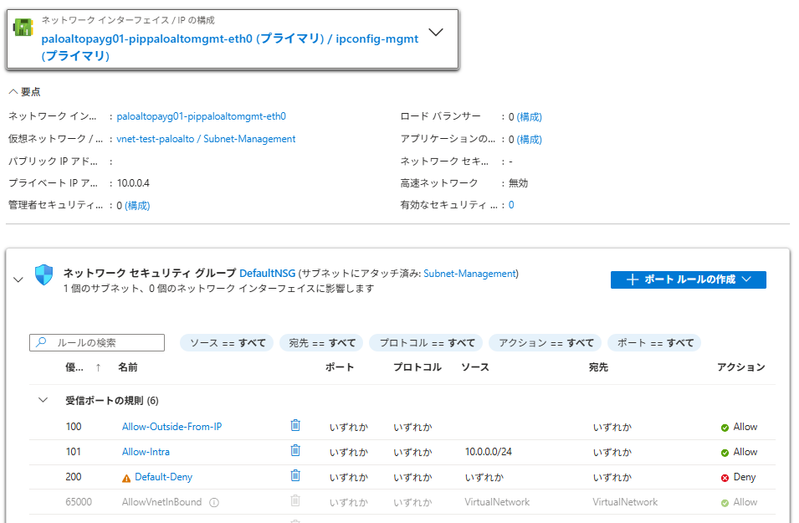Click 構成 link for 管理者セキュリティ
Image resolution: width=799 pixels, height=523 pixels.
138,205
